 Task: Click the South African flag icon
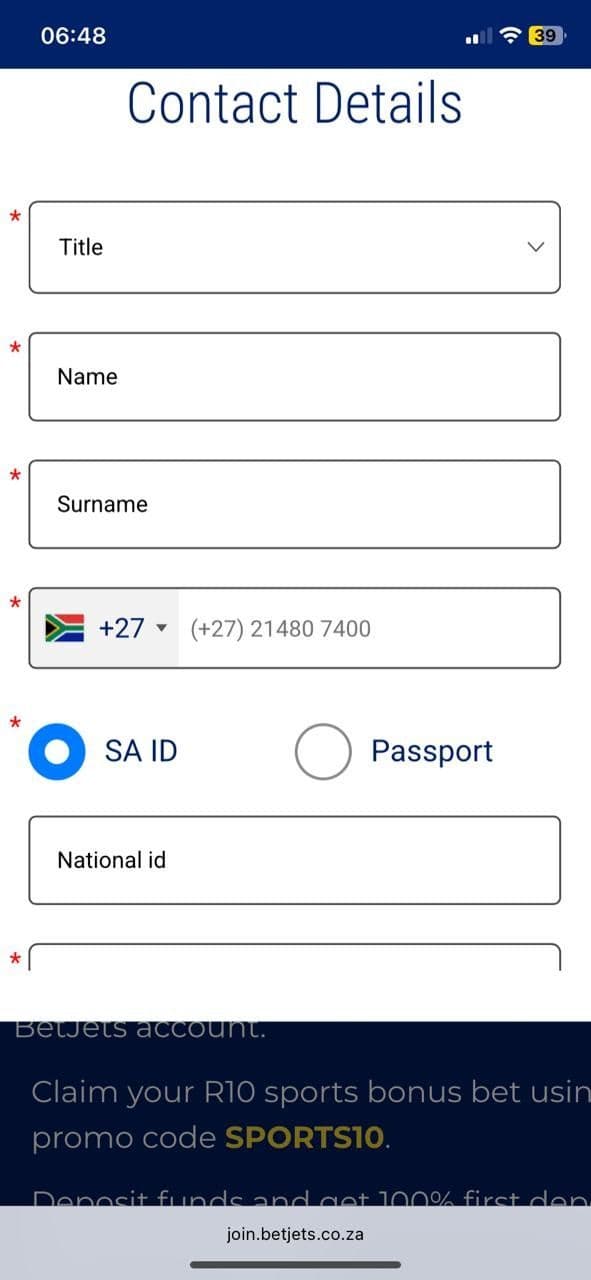pyautogui.click(x=62, y=628)
